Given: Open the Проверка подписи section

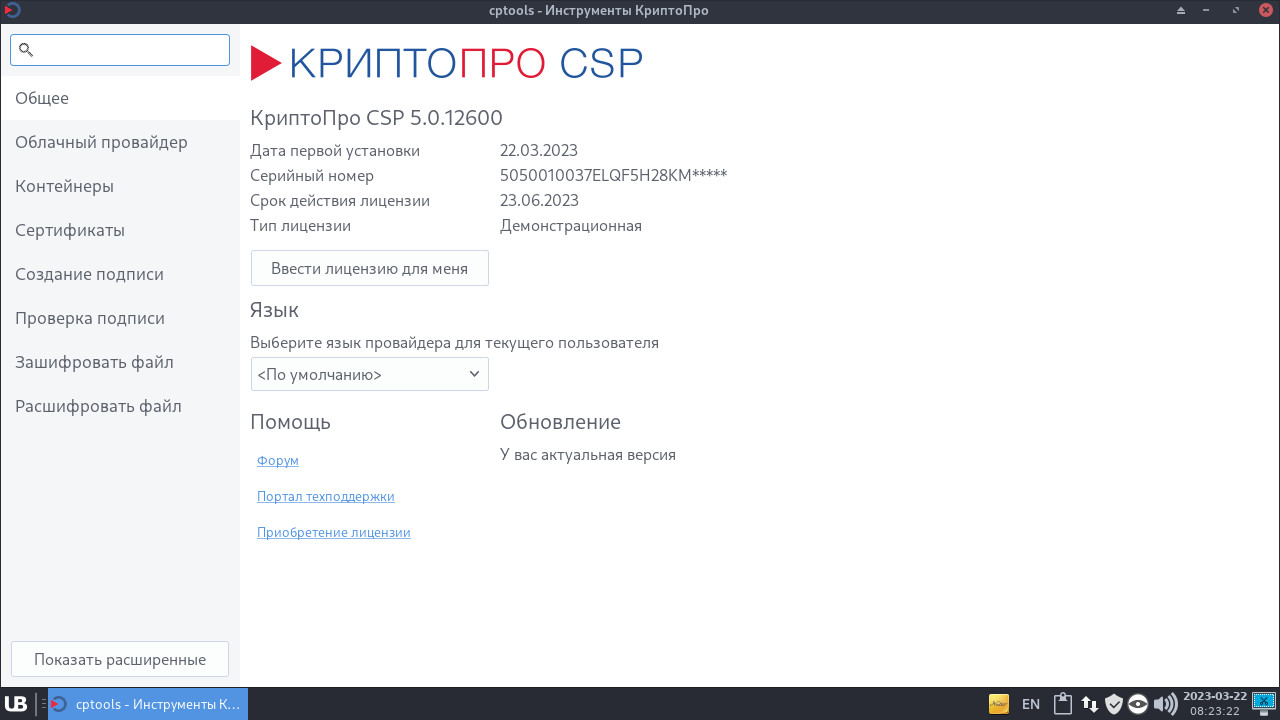Looking at the screenshot, I should point(120,318).
